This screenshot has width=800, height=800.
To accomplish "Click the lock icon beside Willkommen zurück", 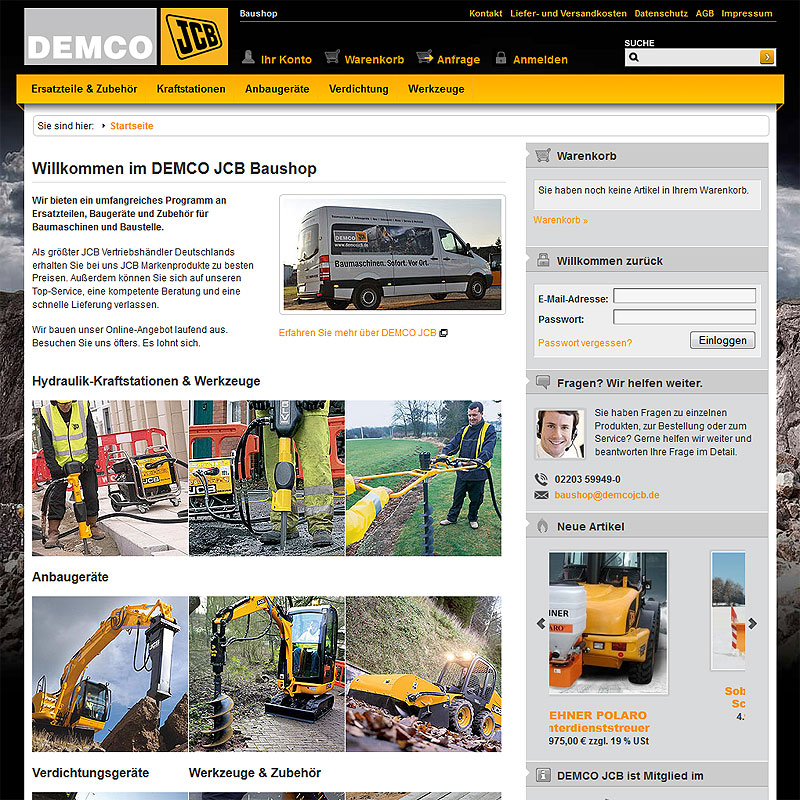I will point(543,260).
